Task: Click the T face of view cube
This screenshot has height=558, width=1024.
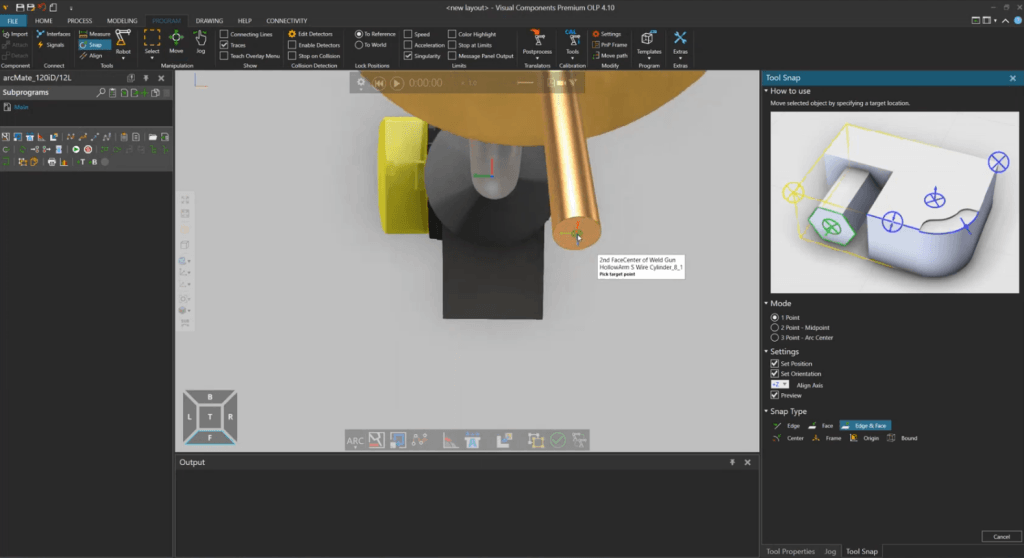Action: [x=210, y=416]
